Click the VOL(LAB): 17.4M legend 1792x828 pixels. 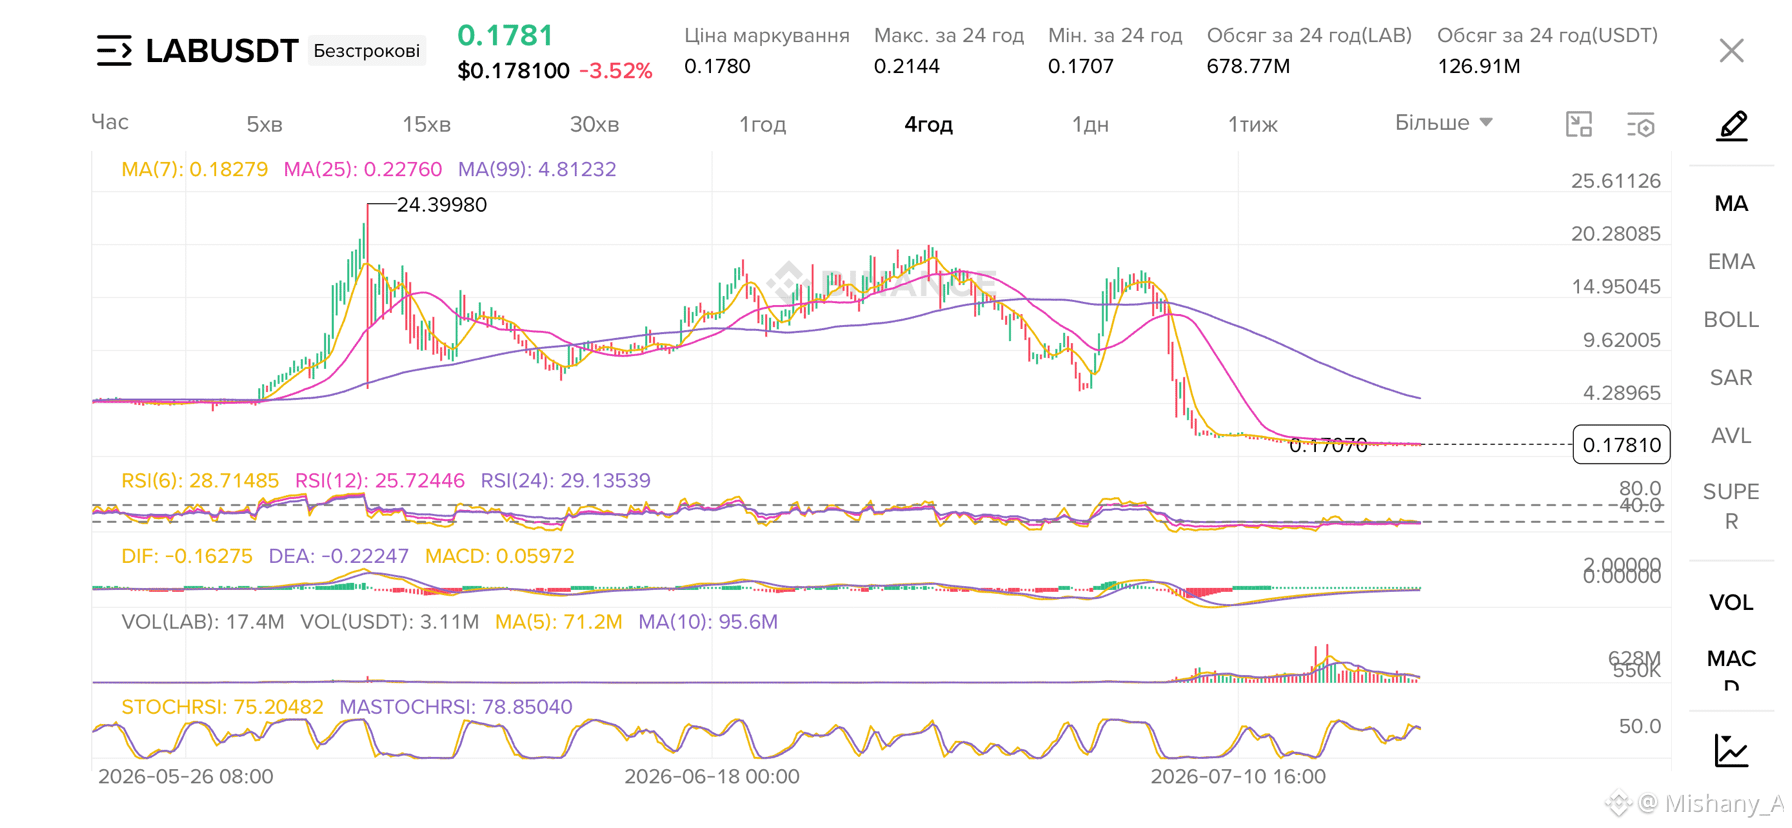tap(203, 622)
